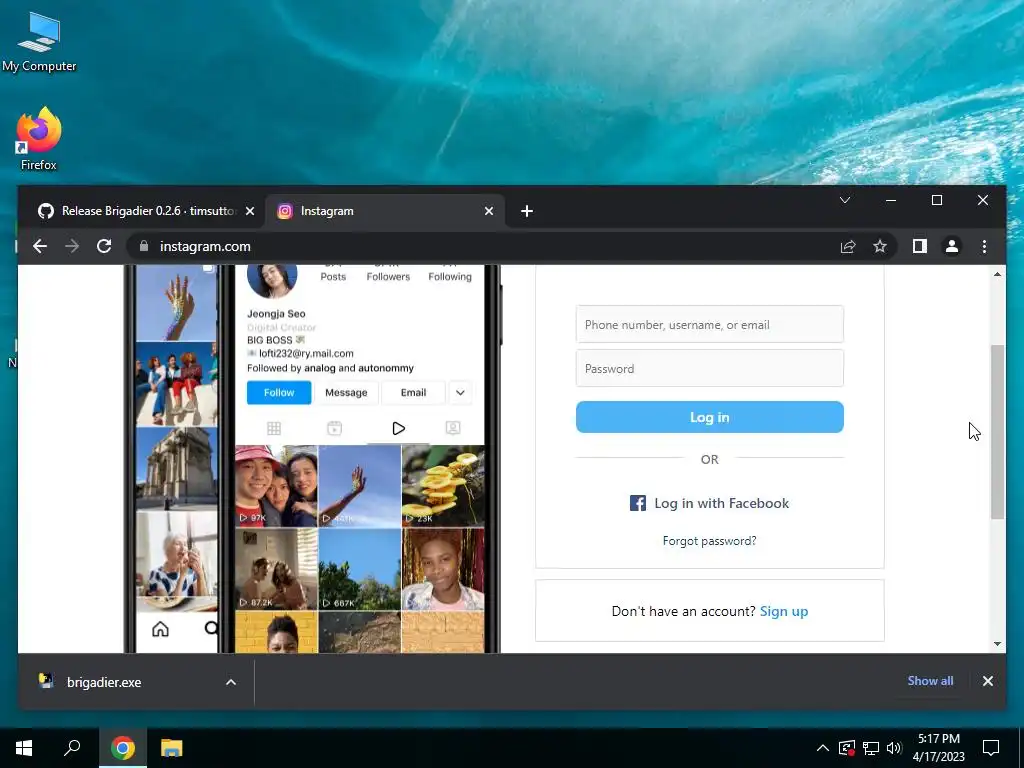1024x768 pixels.
Task: Click the Follow button in the phone mockup
Action: pyautogui.click(x=279, y=392)
